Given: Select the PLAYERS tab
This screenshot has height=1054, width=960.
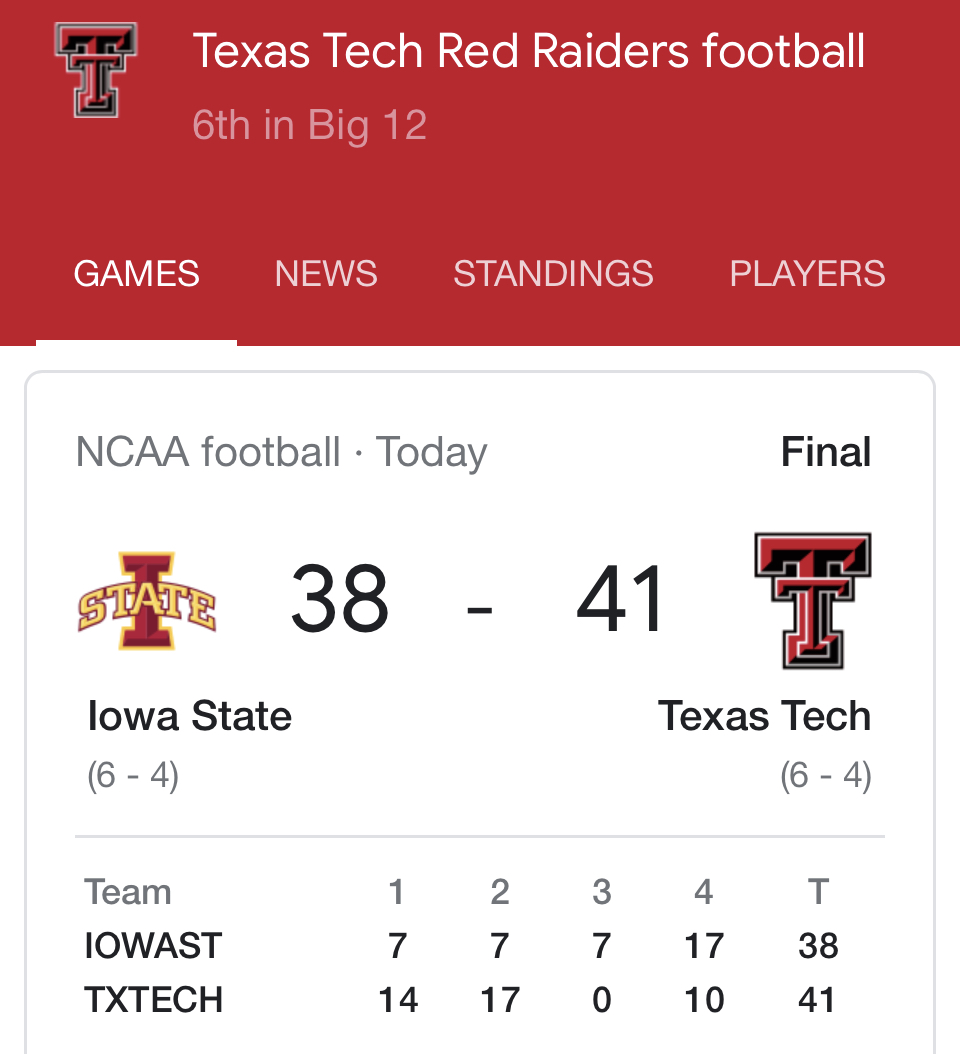Looking at the screenshot, I should (x=807, y=274).
